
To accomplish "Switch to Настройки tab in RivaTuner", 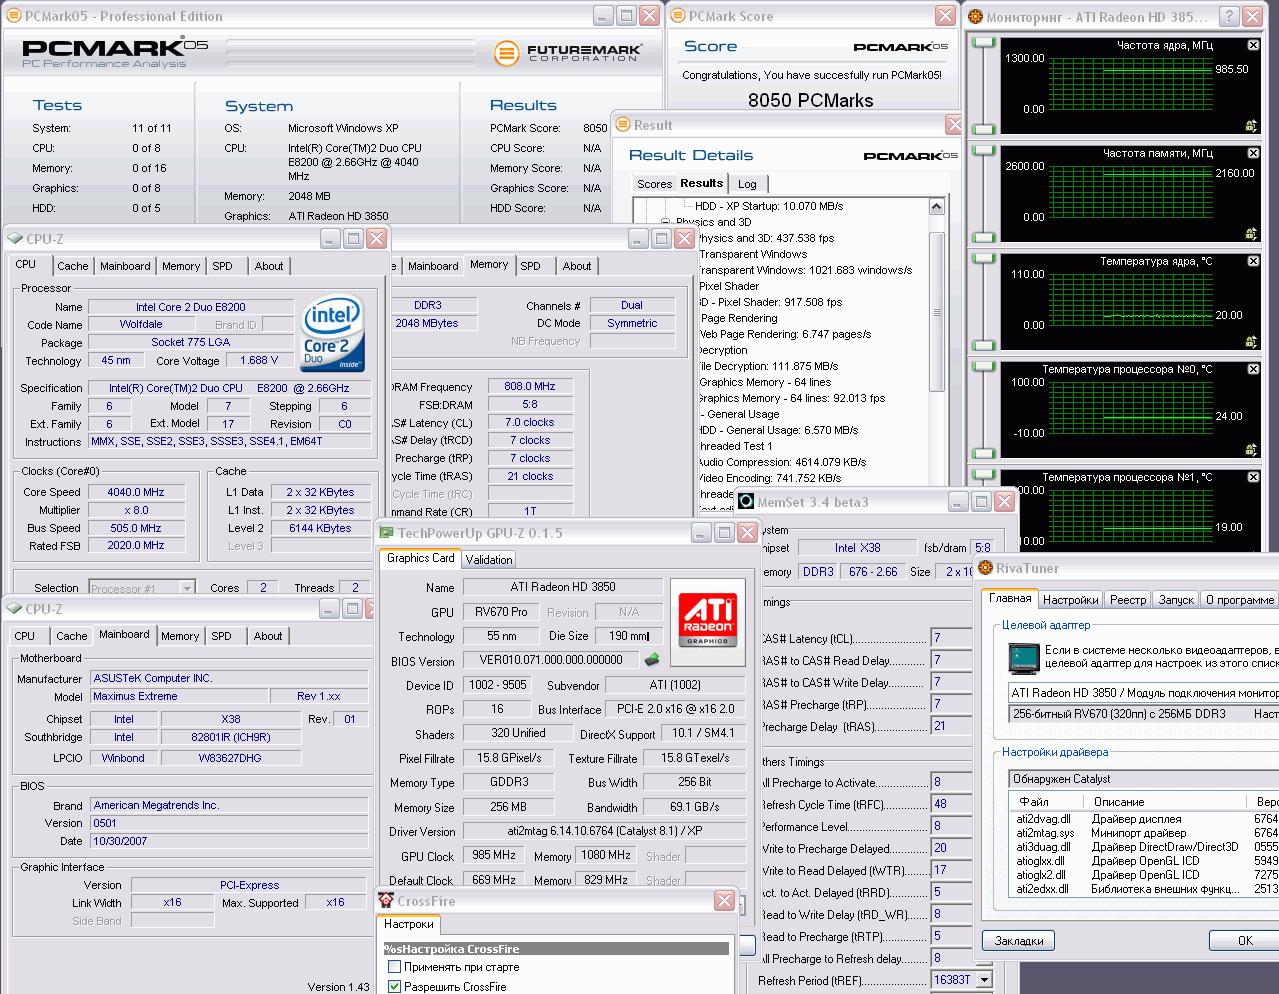I will click(1070, 600).
